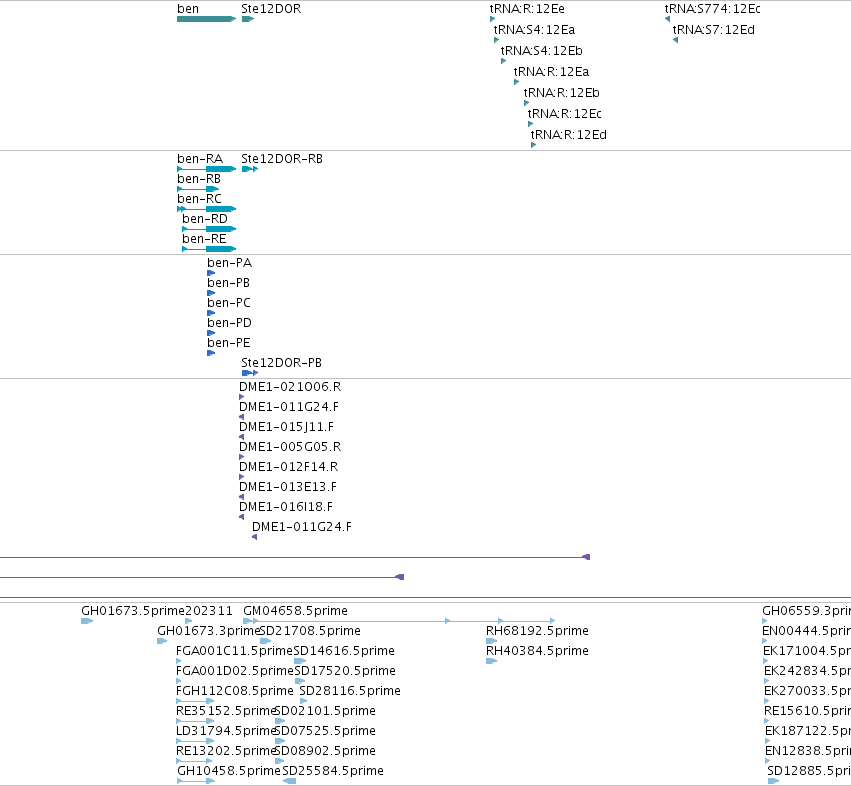This screenshot has height=786, width=851.
Task: Select tRNA:R:12Eb in the gene track
Action: 561,93
